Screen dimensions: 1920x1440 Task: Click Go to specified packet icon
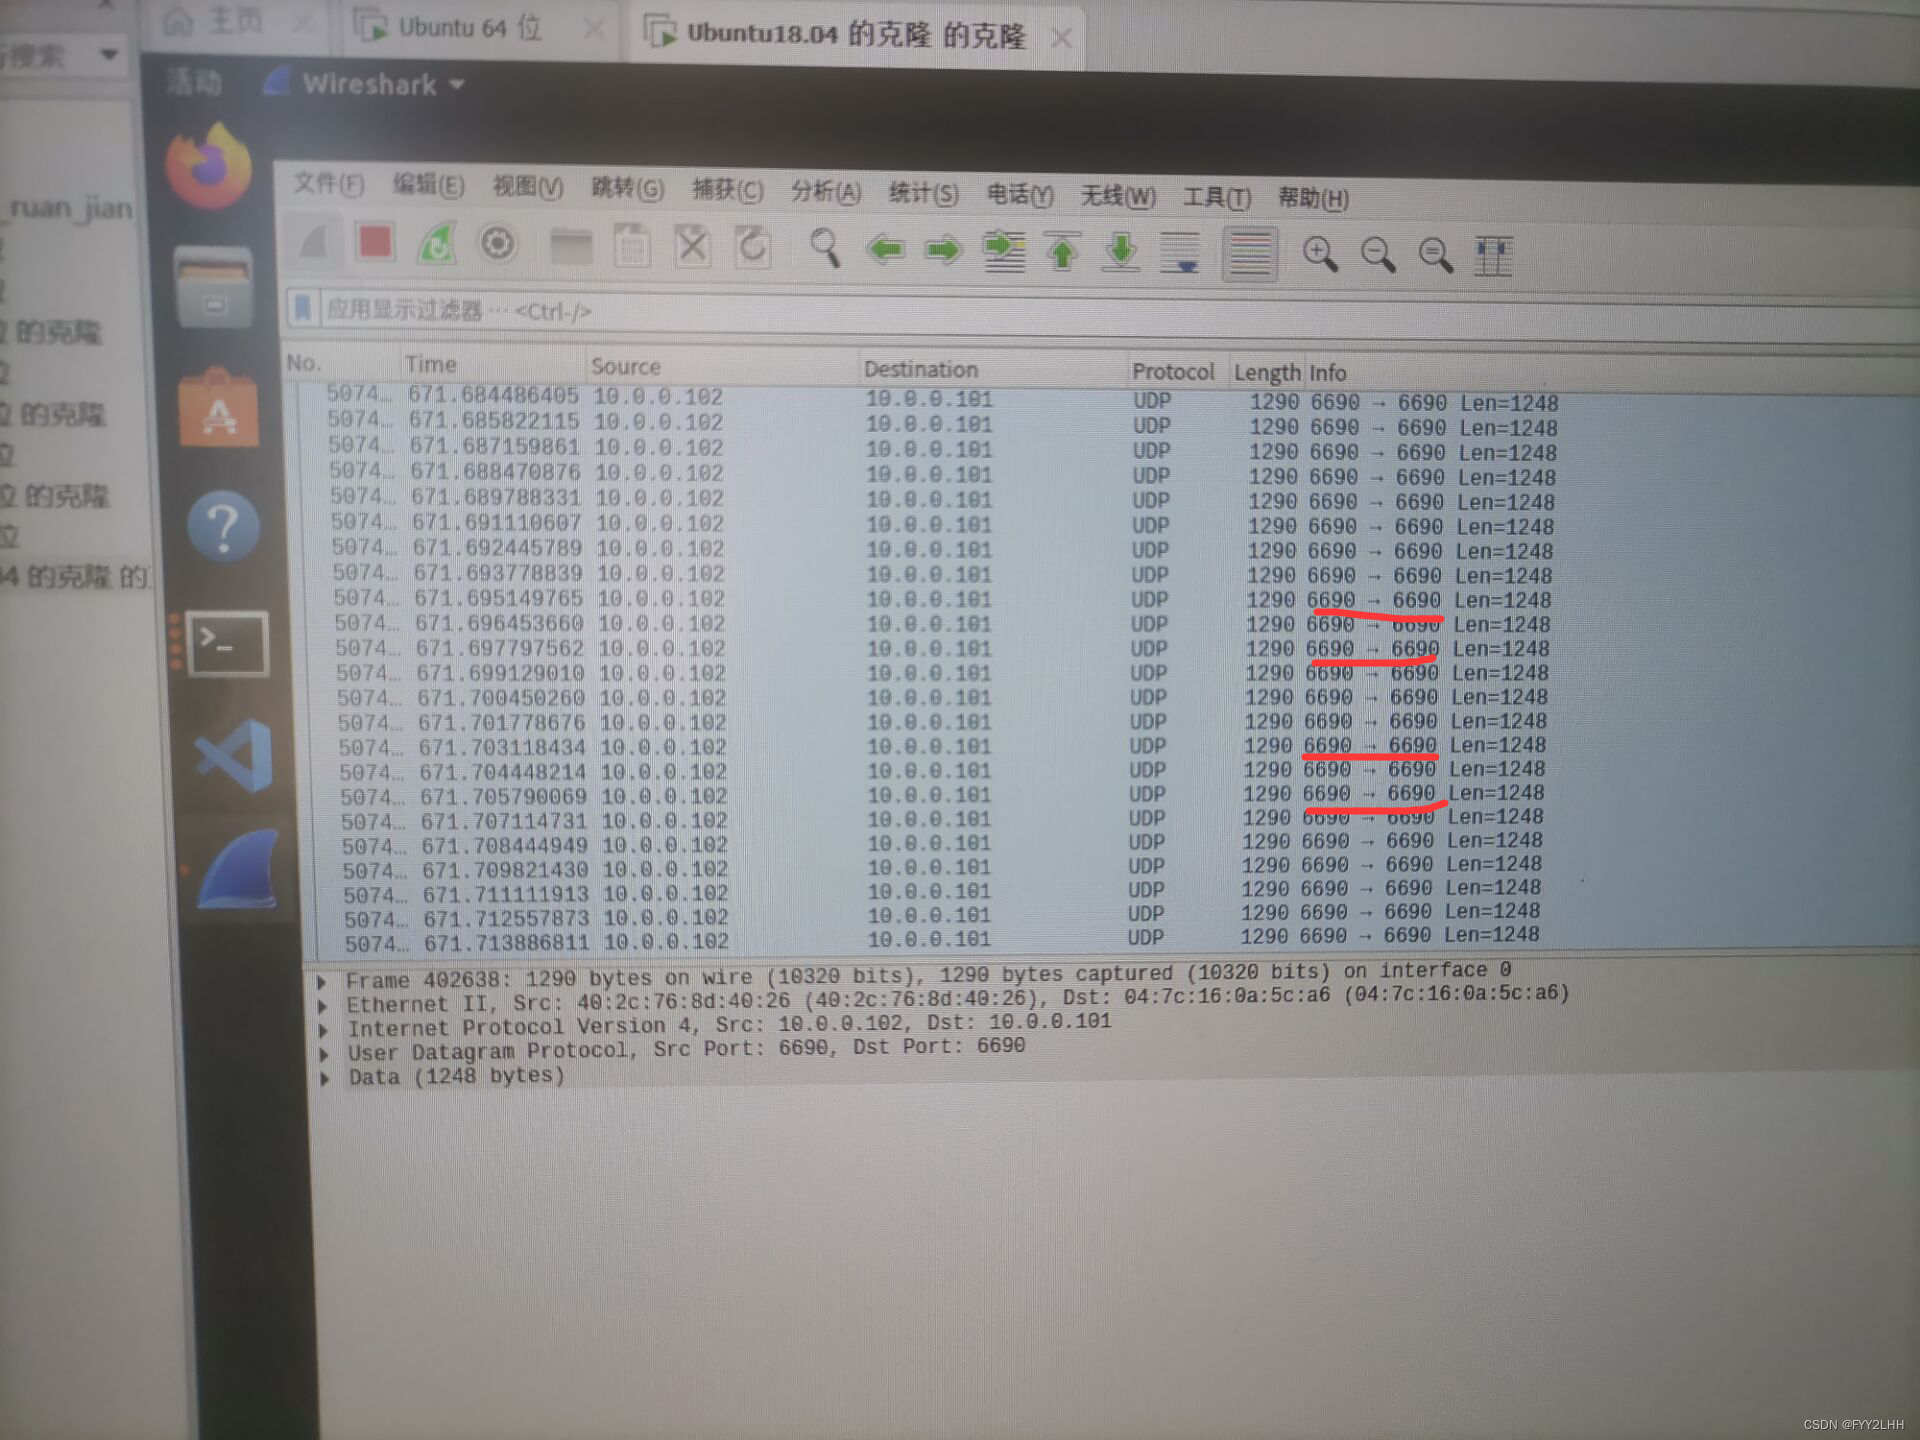(x=1004, y=251)
